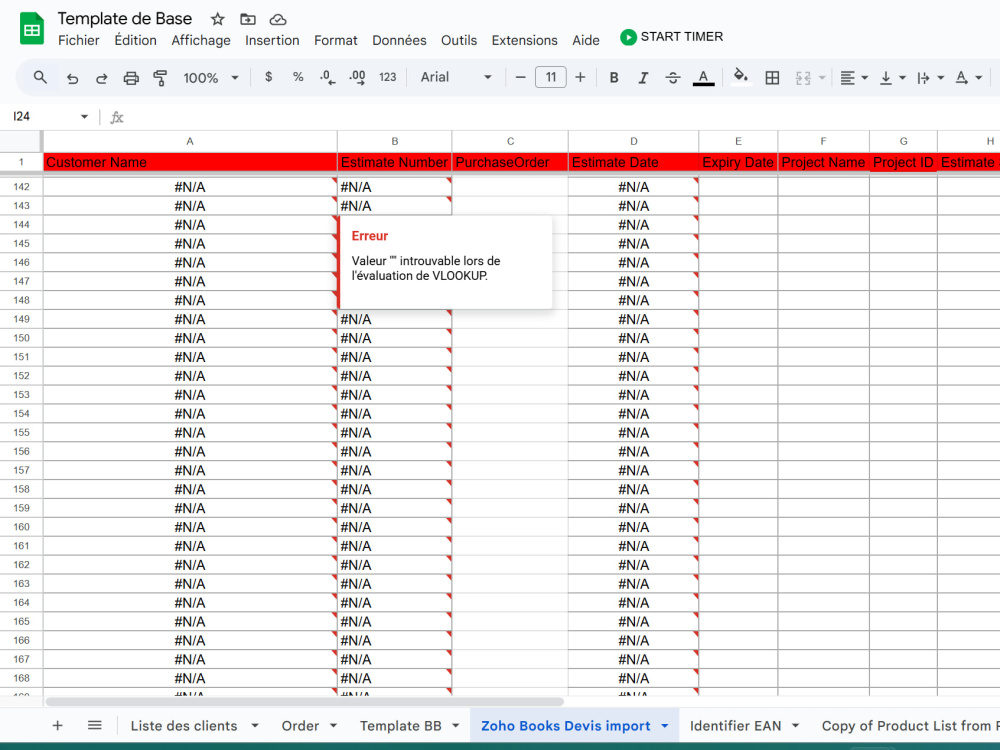
Task: Click the START TIMER button
Action: tap(672, 37)
